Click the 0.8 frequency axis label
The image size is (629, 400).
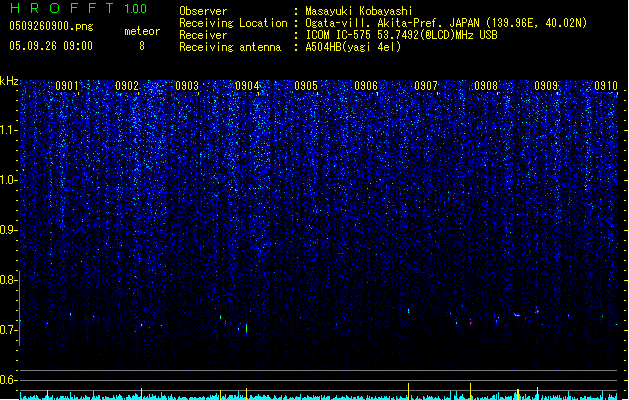[x=8, y=280]
